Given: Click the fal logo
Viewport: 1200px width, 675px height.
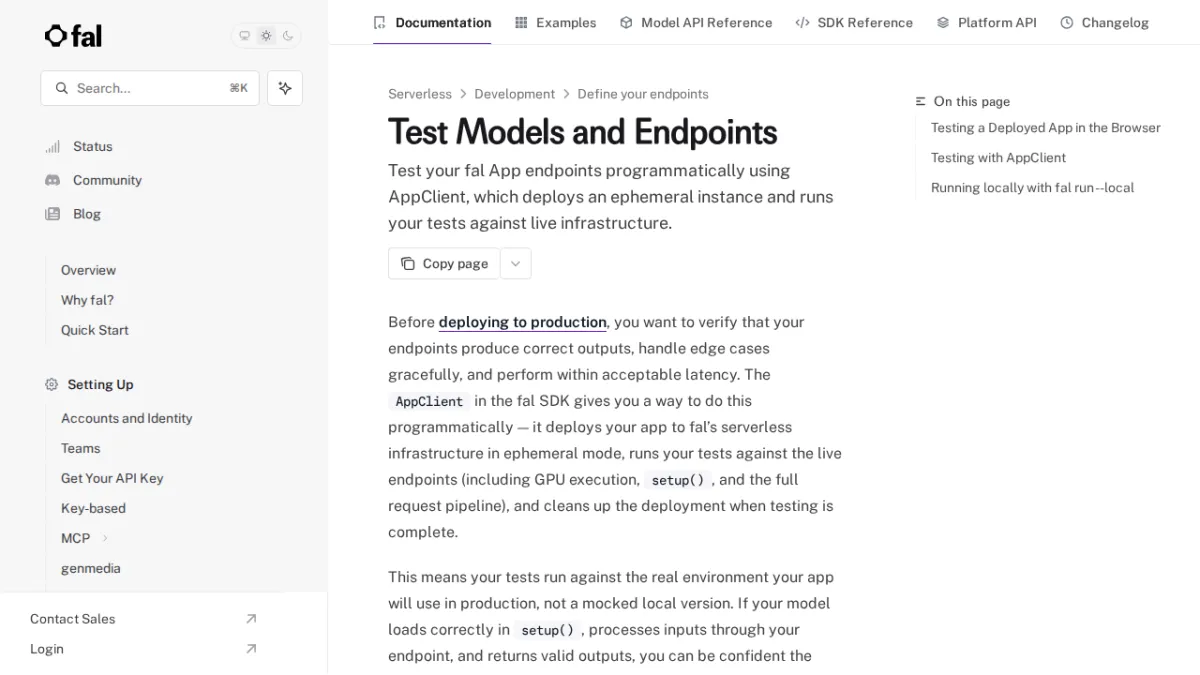Looking at the screenshot, I should [73, 36].
